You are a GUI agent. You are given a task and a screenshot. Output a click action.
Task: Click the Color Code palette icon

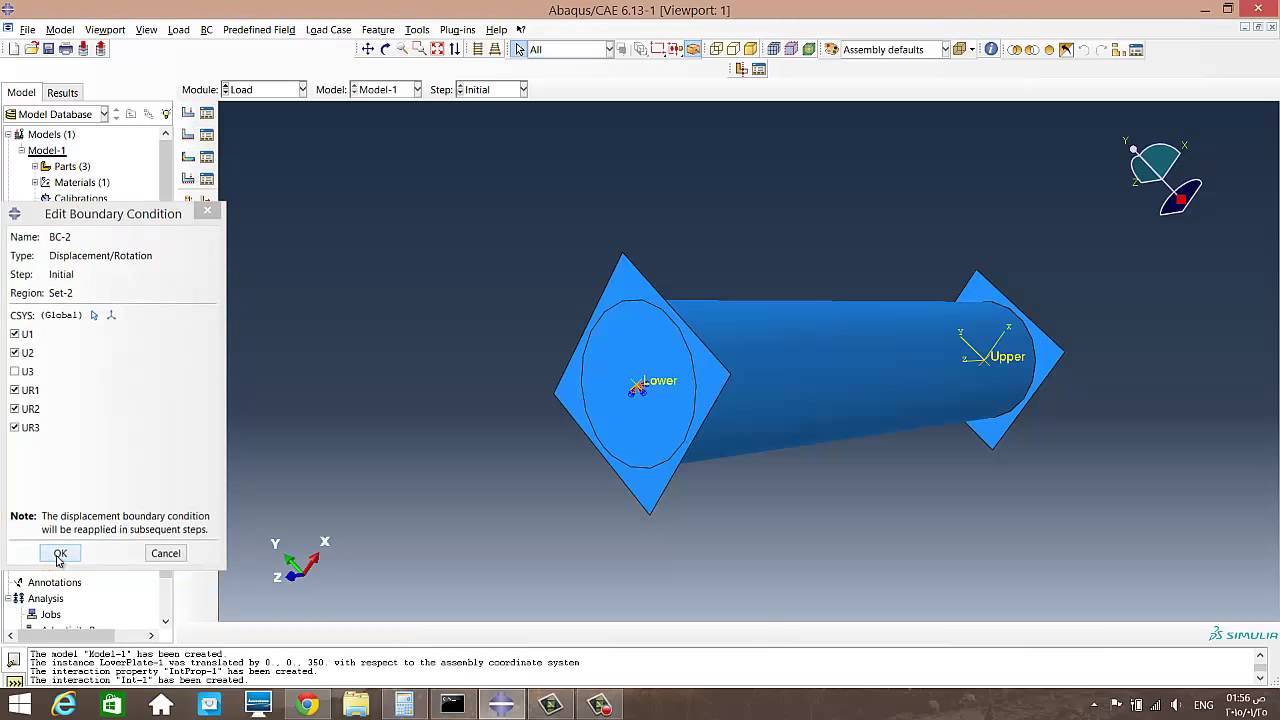(831, 49)
